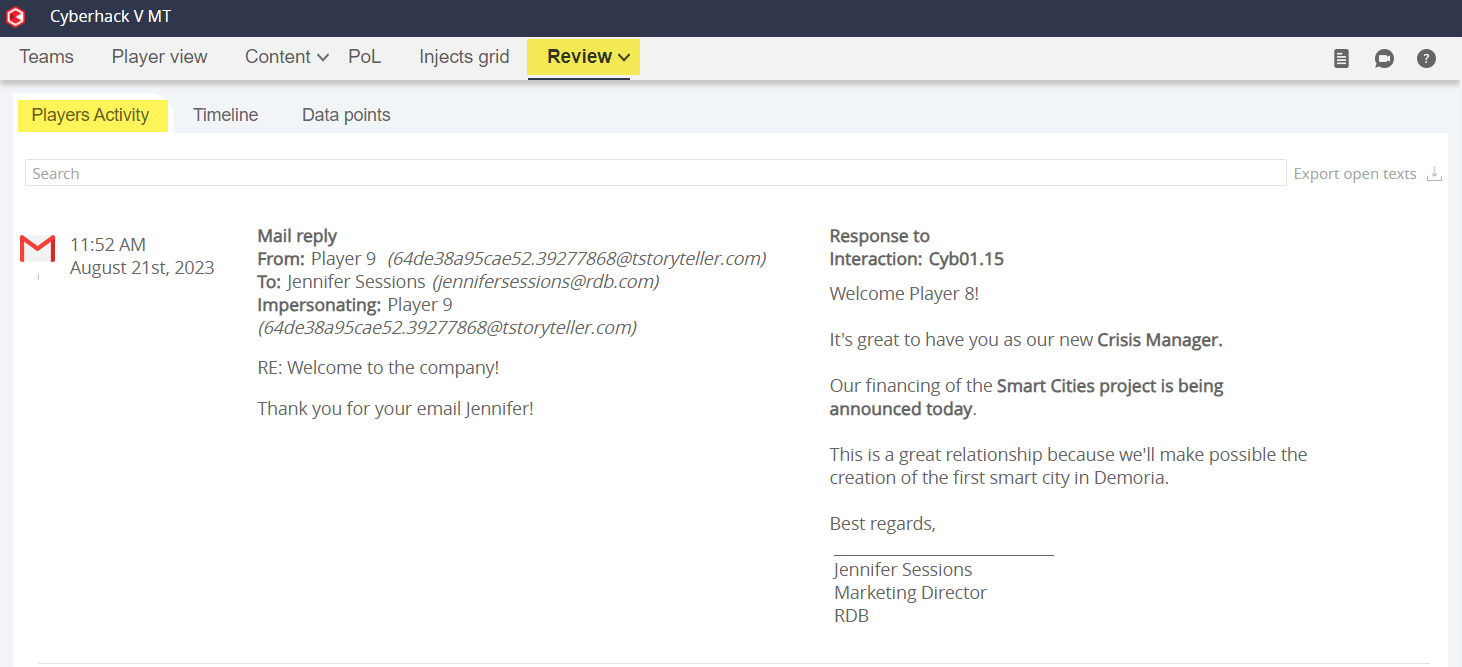Click the jennifersessions@rdb.com email address
The width and height of the screenshot is (1462, 667).
(545, 282)
